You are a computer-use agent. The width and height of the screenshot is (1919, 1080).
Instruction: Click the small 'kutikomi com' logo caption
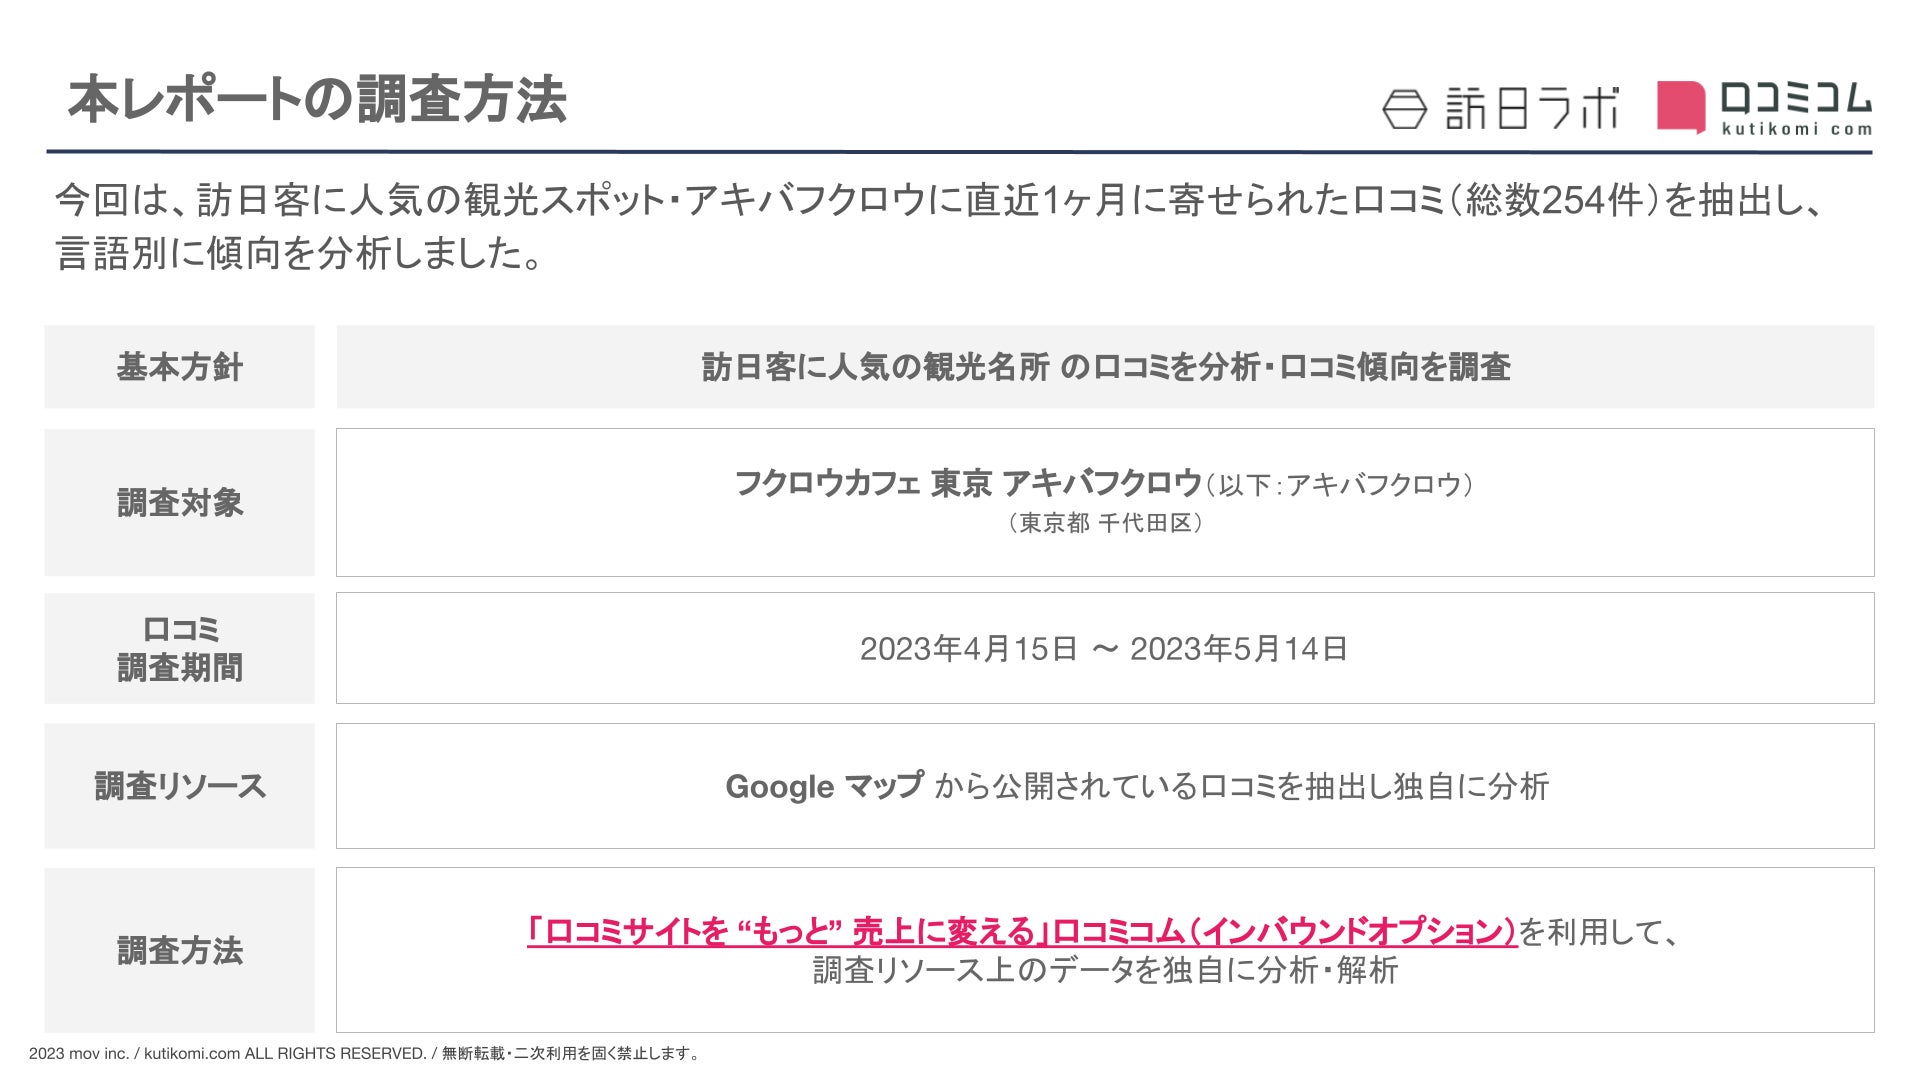1796,129
